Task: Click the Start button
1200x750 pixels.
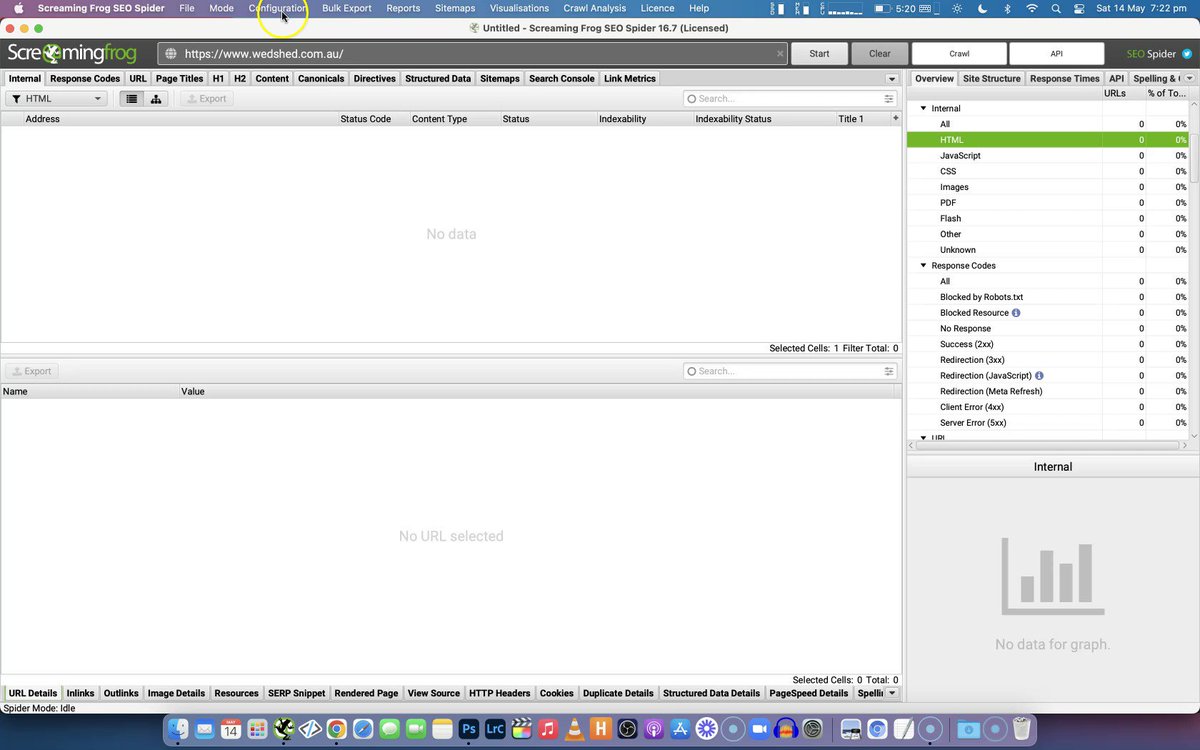Action: pos(819,54)
